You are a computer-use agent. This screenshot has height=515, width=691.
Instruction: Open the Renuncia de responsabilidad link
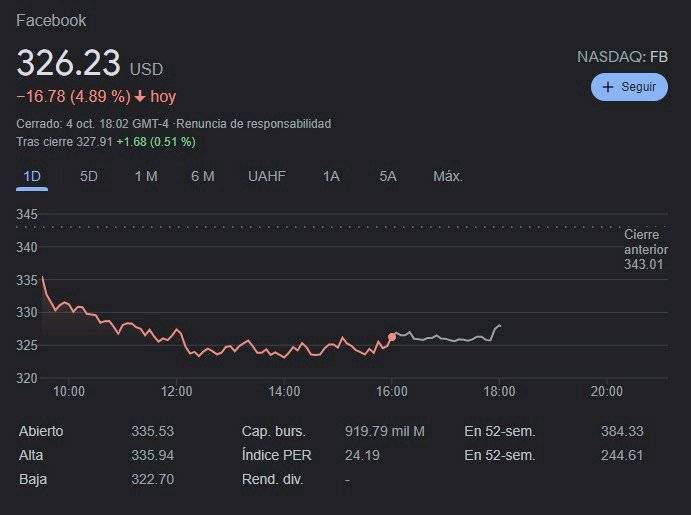pyautogui.click(x=253, y=124)
